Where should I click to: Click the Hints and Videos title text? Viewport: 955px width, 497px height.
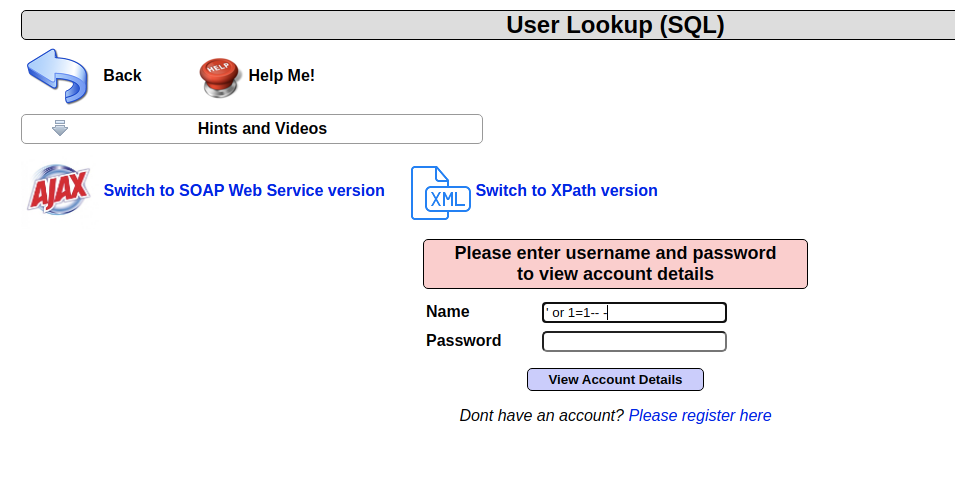click(262, 129)
